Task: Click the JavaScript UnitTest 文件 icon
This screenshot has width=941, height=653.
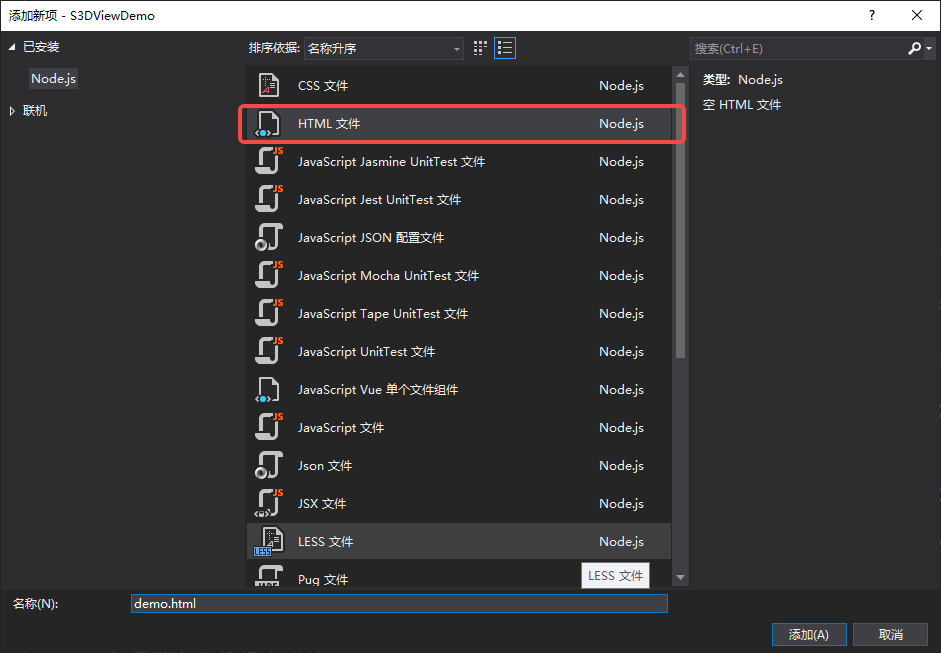Action: (x=268, y=352)
